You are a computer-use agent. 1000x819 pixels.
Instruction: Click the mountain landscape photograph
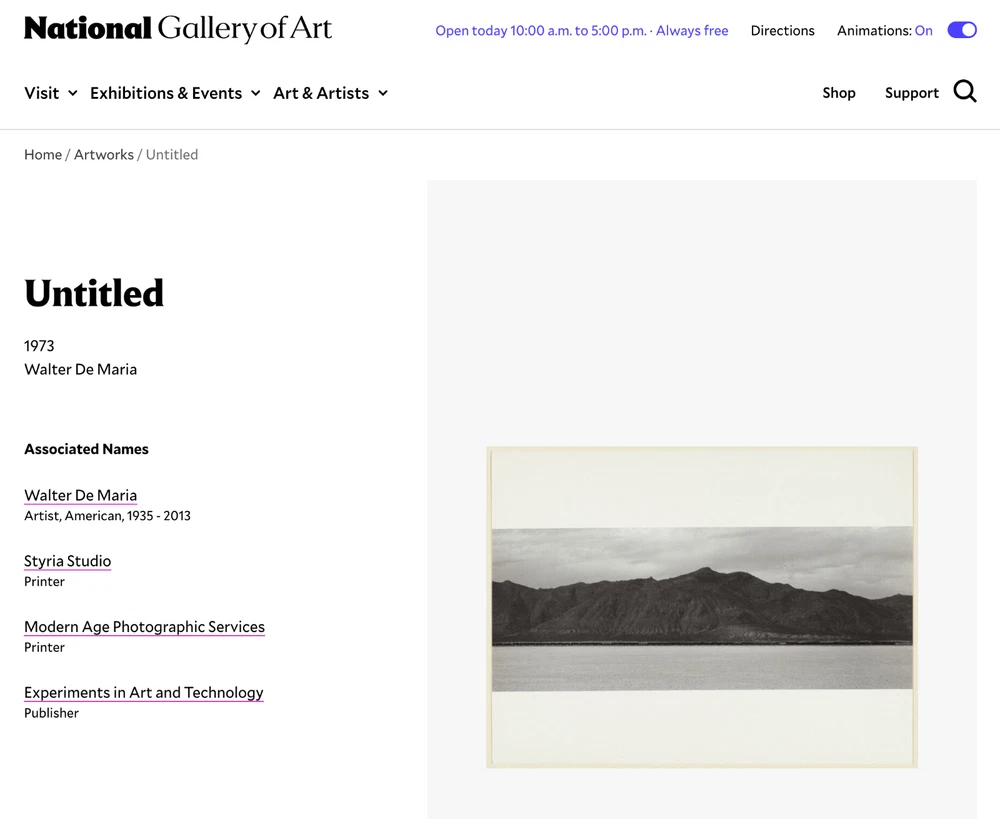point(701,607)
